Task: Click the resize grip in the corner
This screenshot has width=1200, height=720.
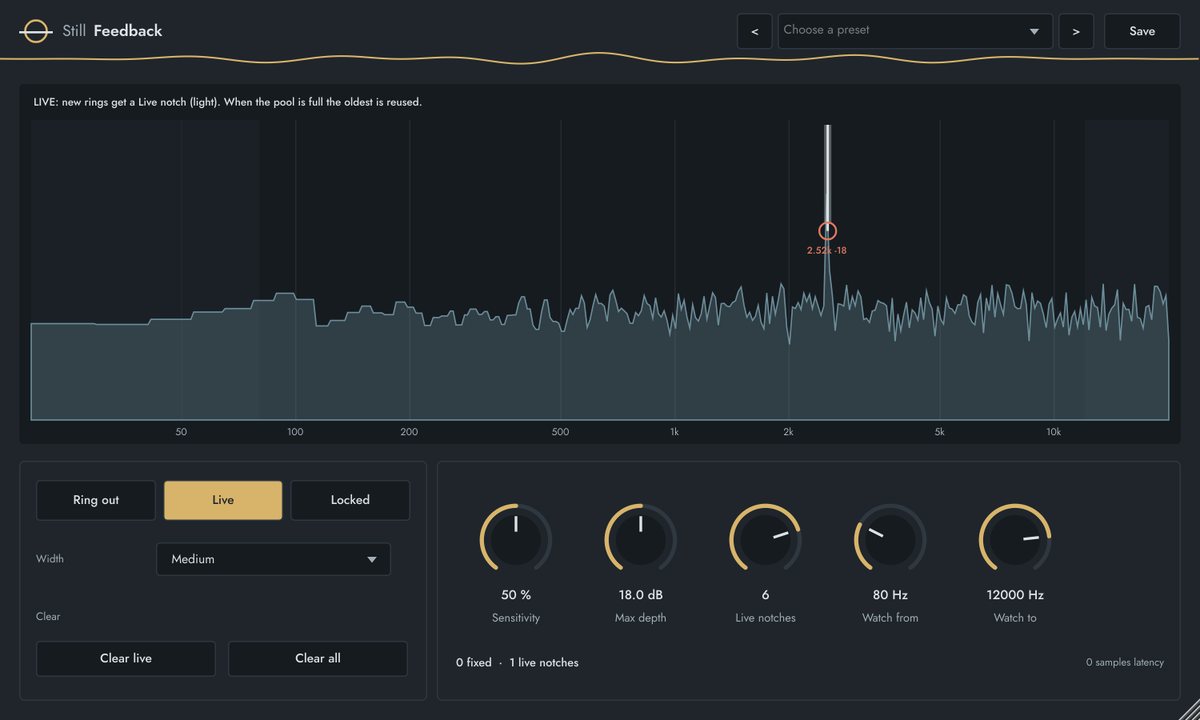Action: (1190, 710)
